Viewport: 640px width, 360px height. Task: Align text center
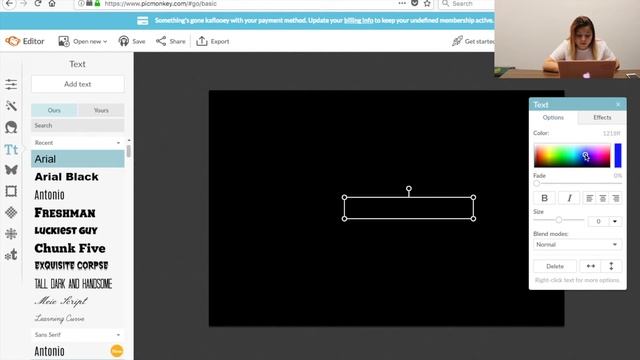(x=602, y=198)
